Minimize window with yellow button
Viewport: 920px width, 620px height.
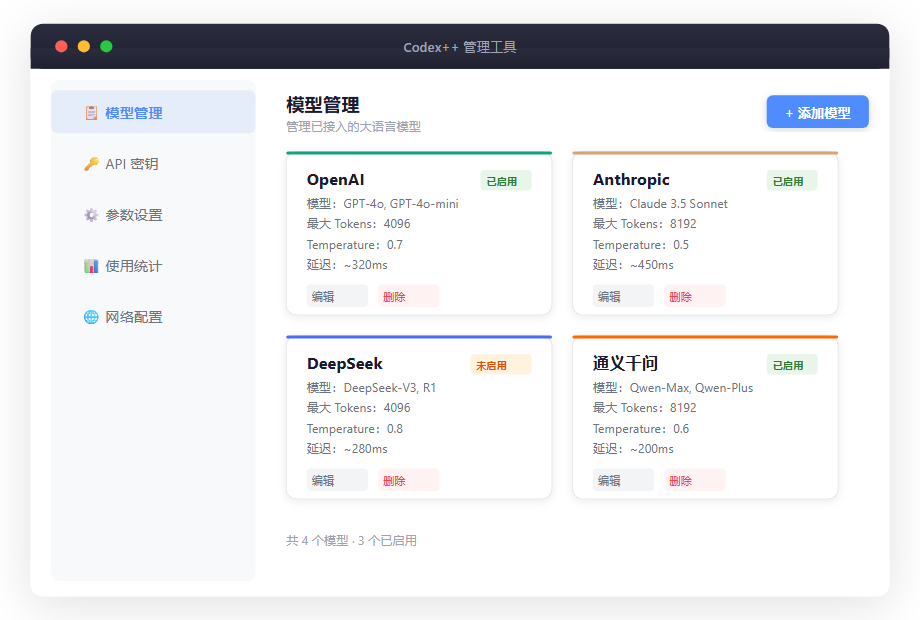point(84,46)
